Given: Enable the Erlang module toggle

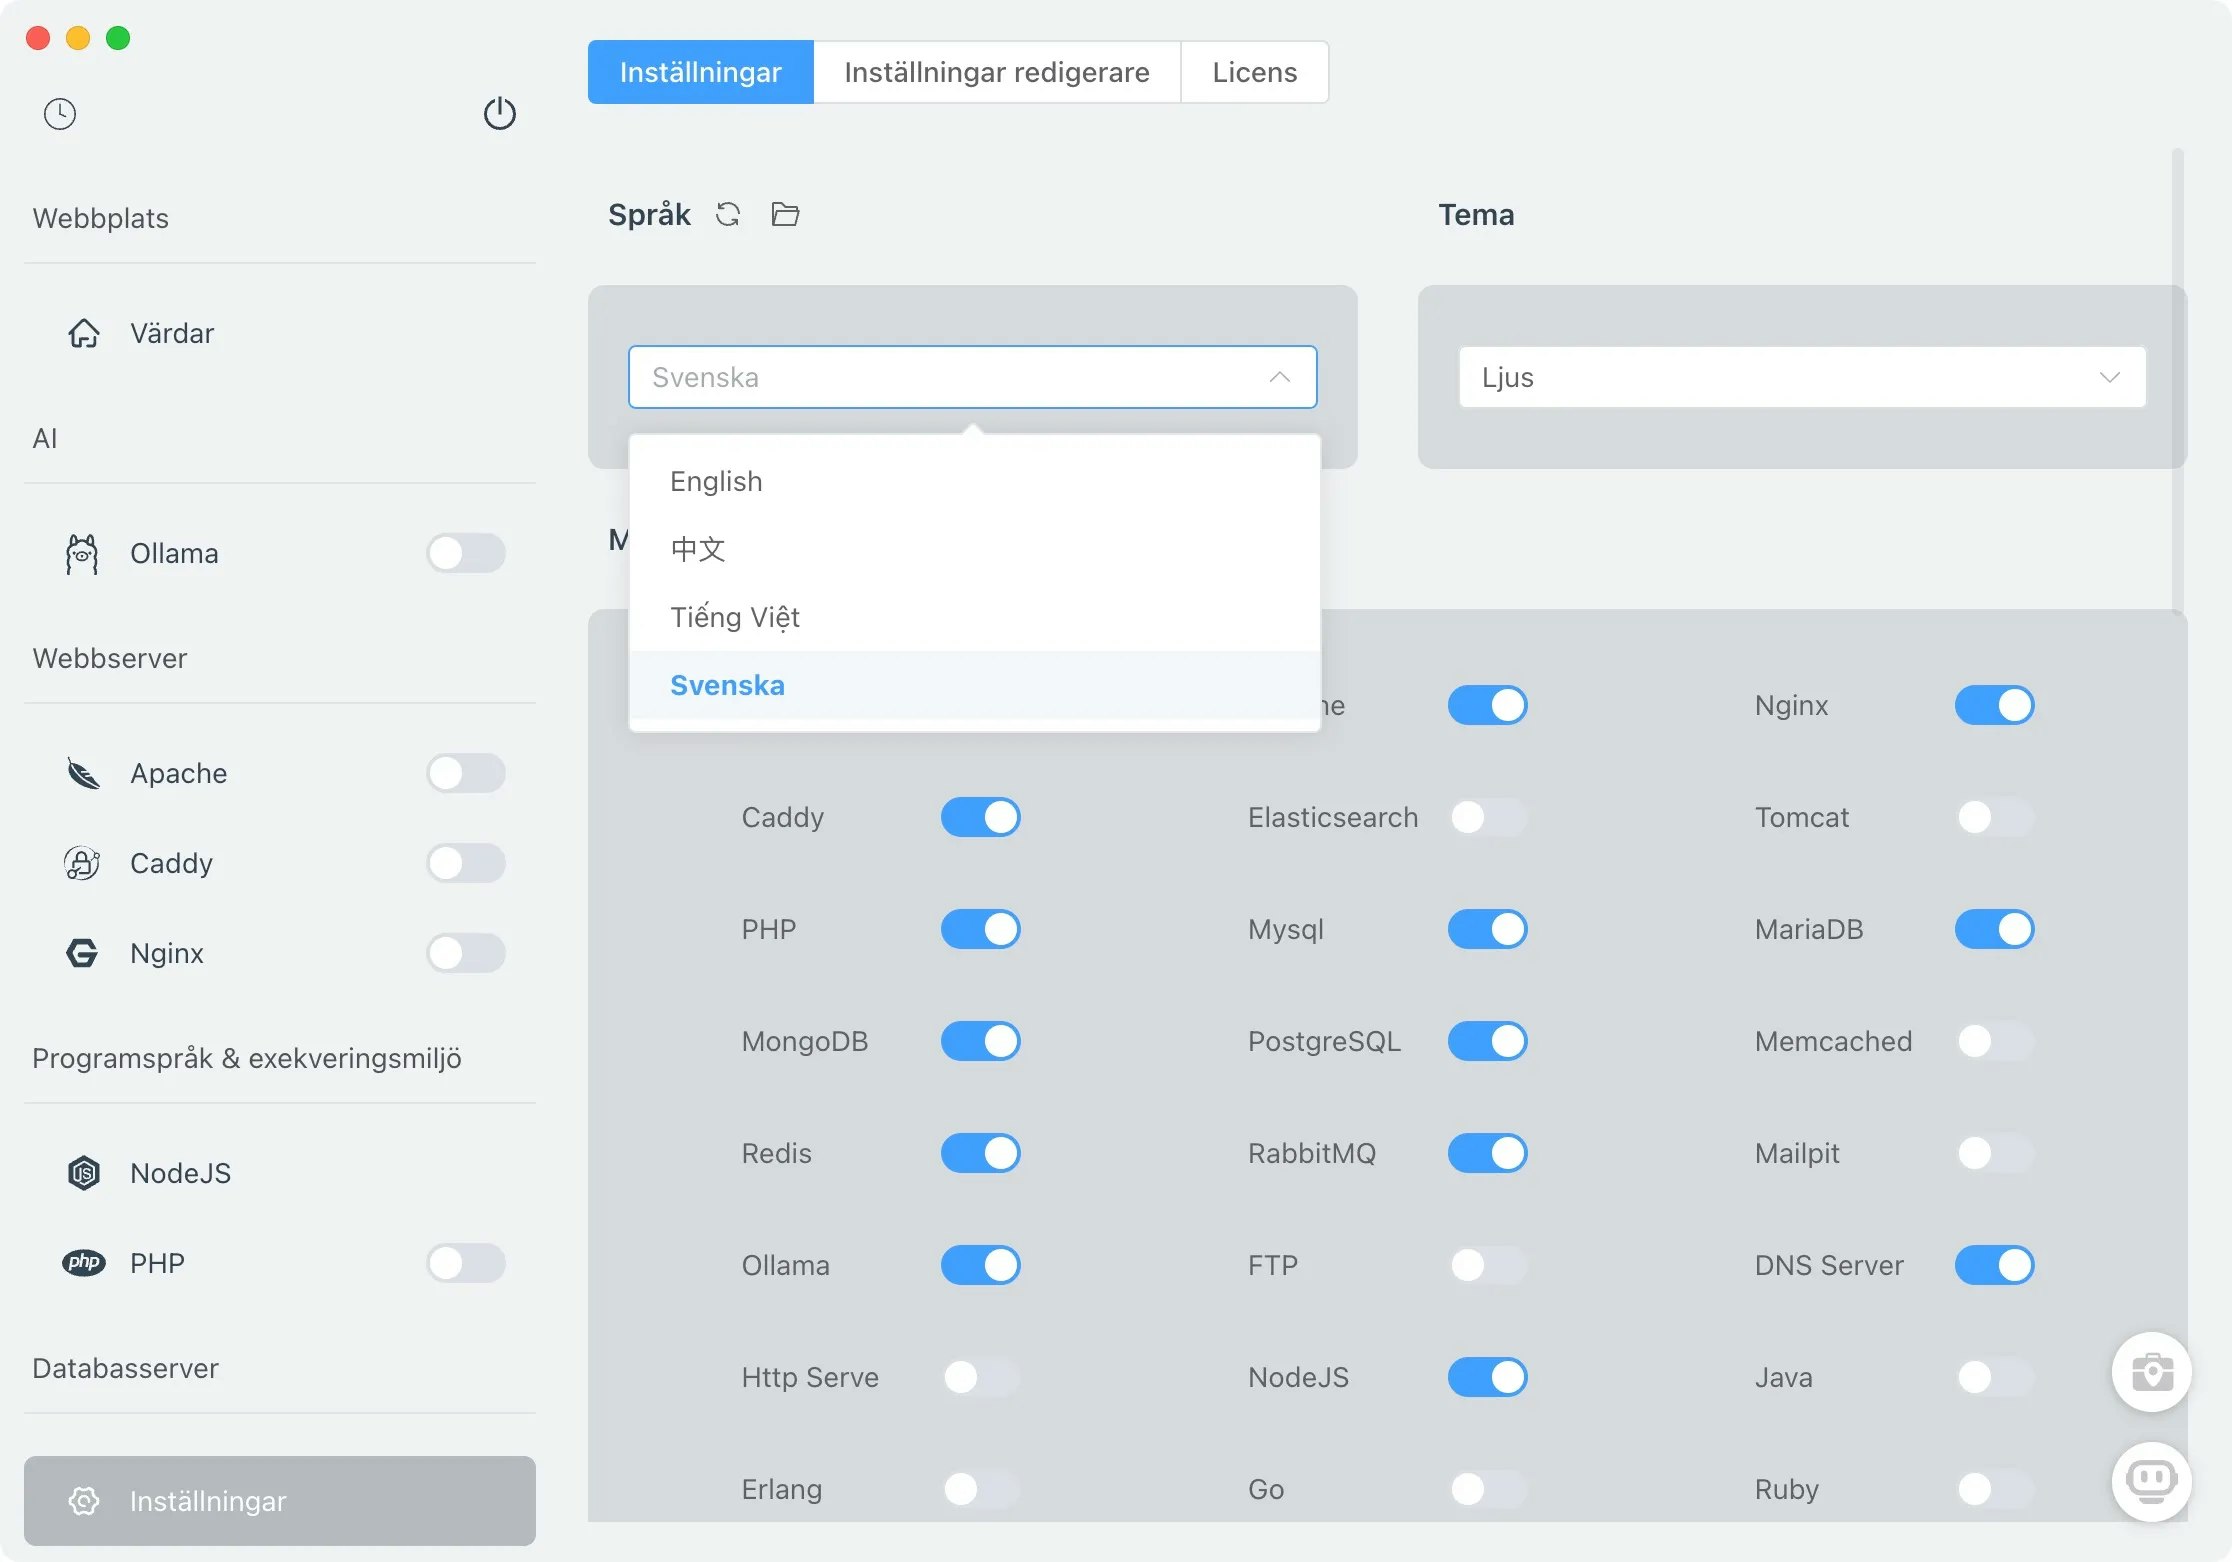Looking at the screenshot, I should tap(981, 1489).
